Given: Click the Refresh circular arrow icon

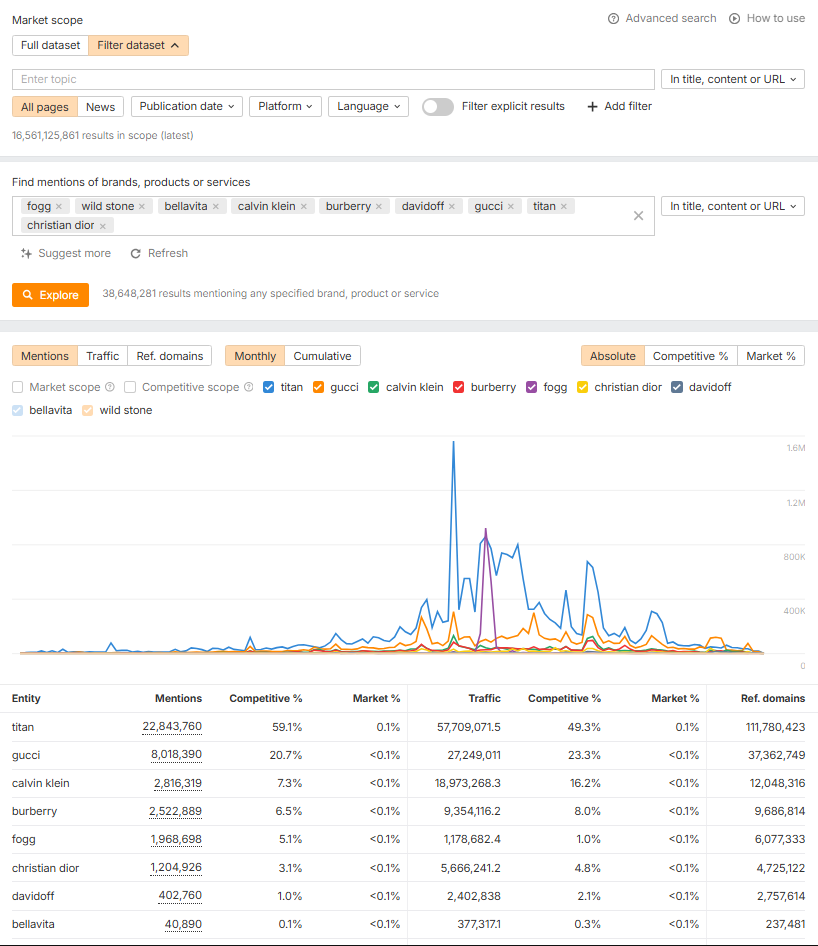Looking at the screenshot, I should click(136, 253).
